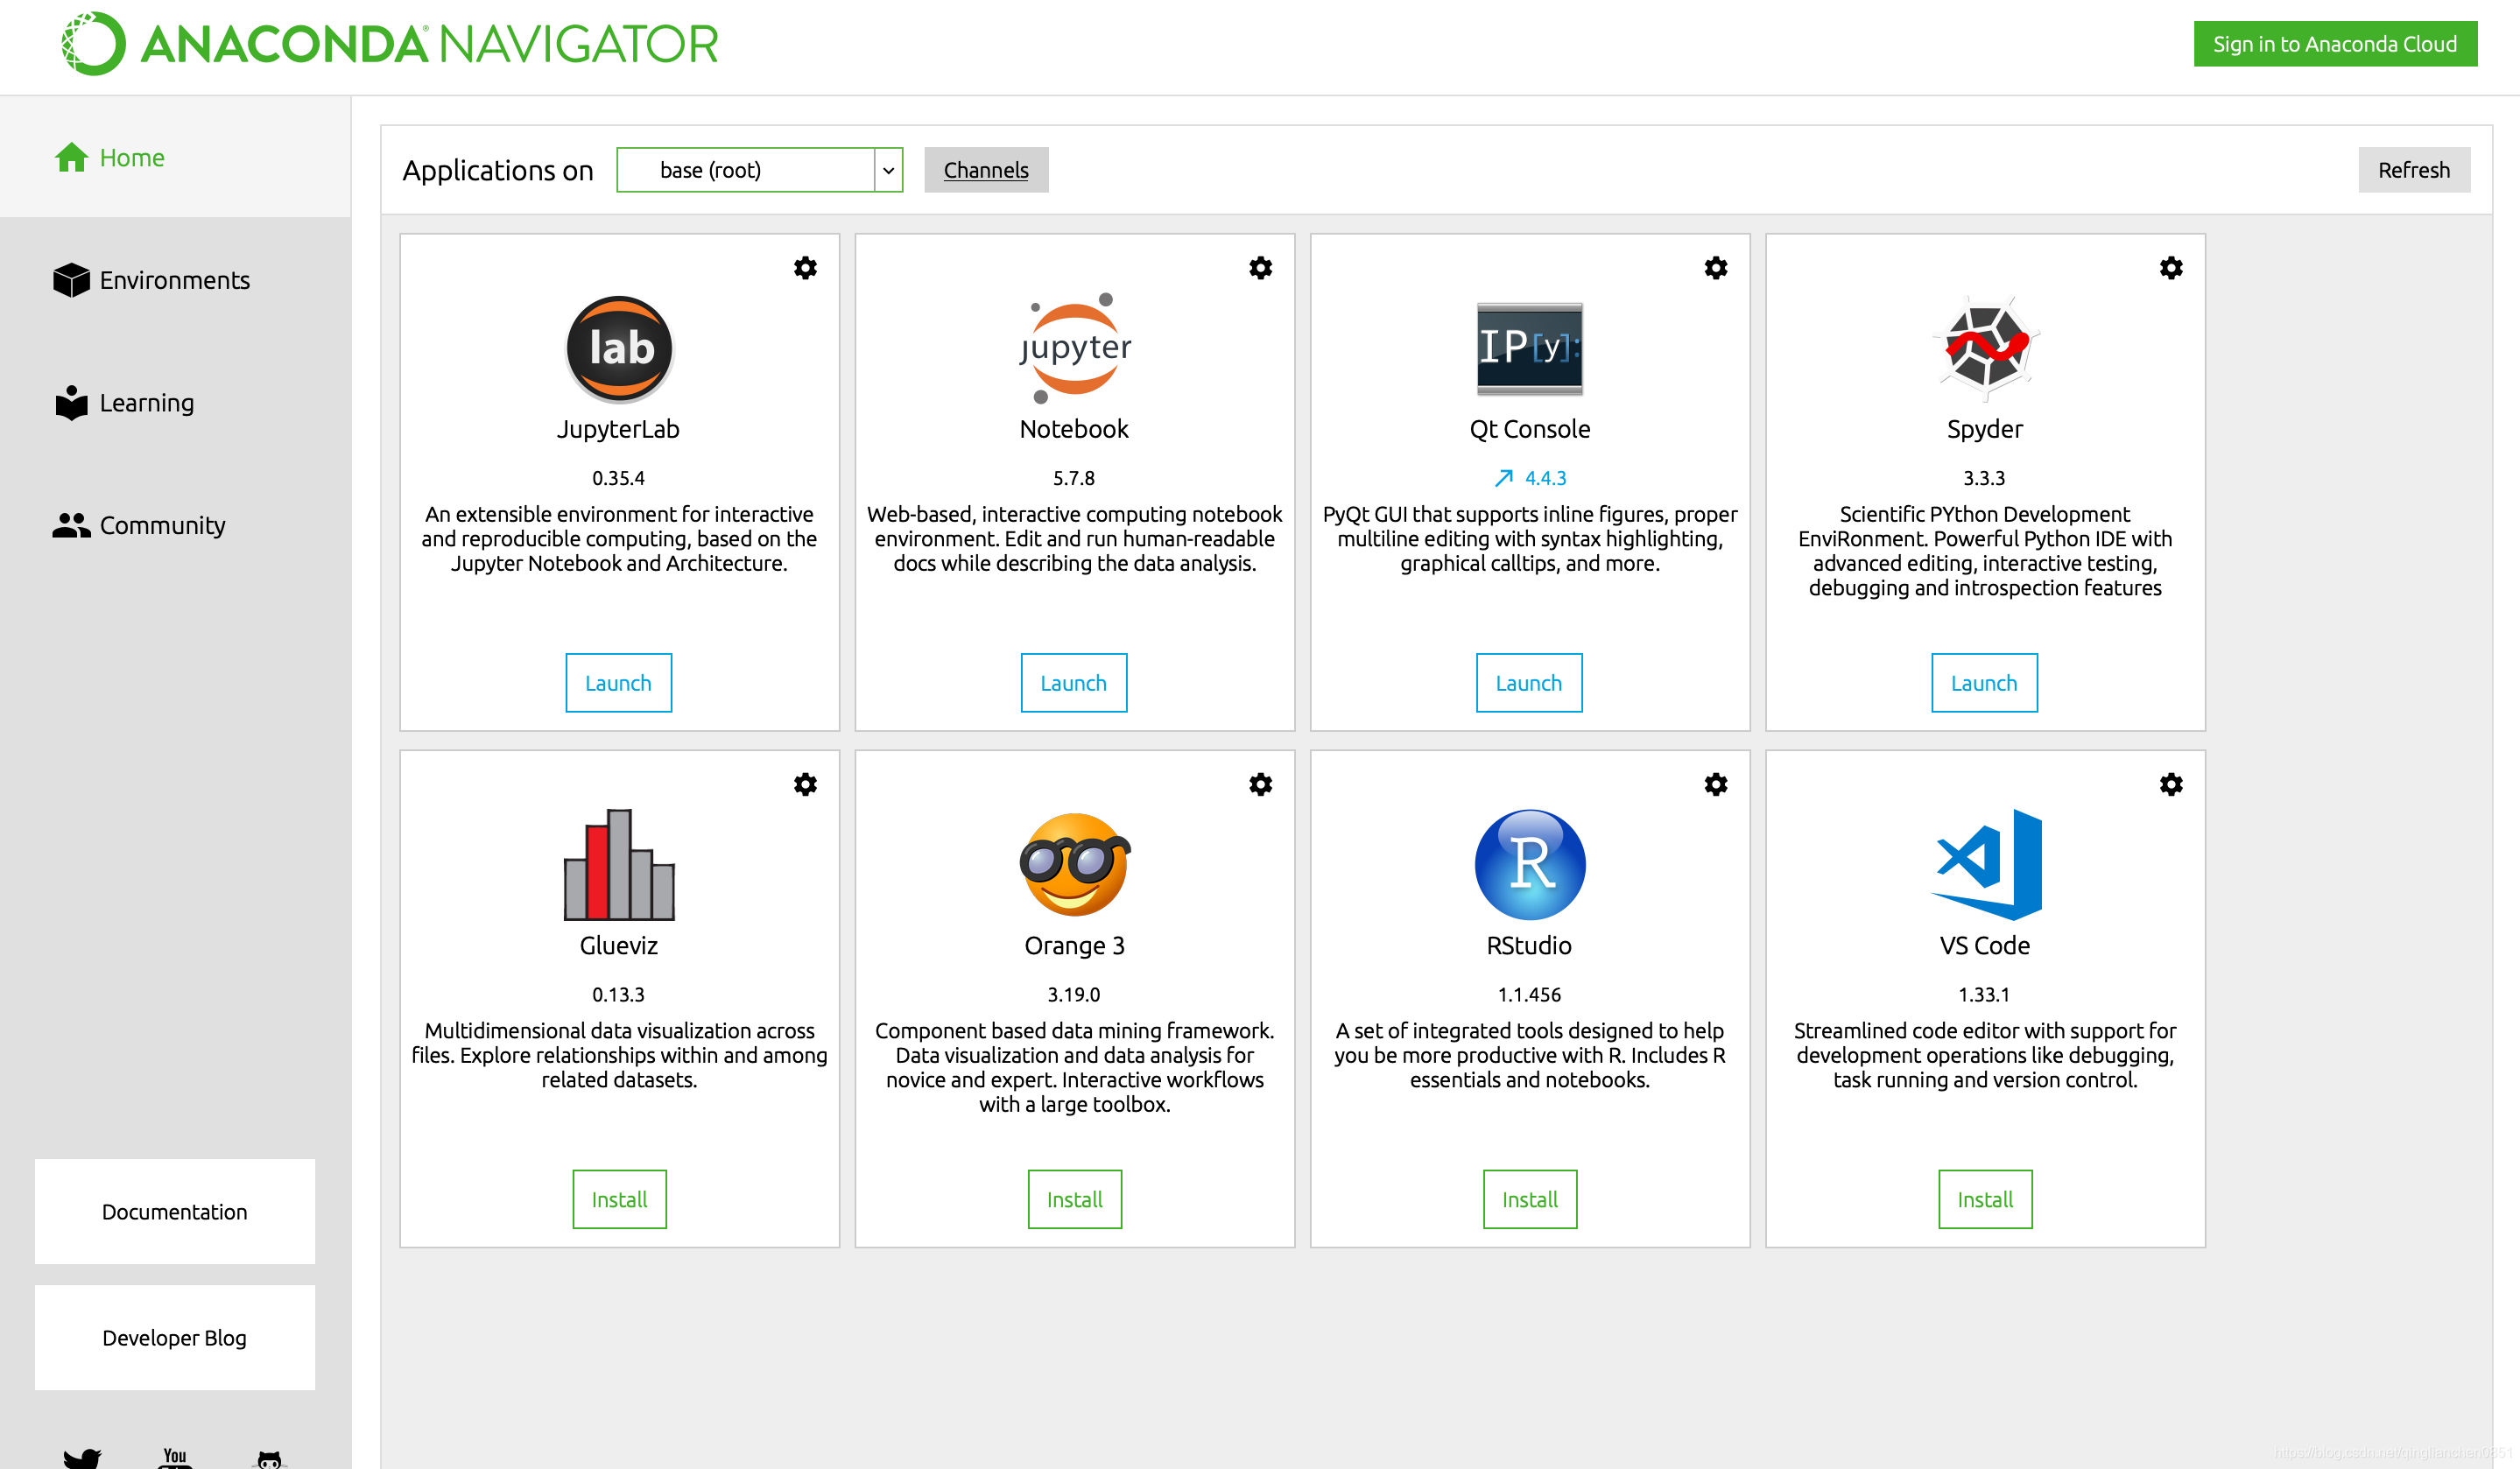Viewport: 2520px width, 1469px height.
Task: Click the Spyder web icon
Action: (1985, 348)
